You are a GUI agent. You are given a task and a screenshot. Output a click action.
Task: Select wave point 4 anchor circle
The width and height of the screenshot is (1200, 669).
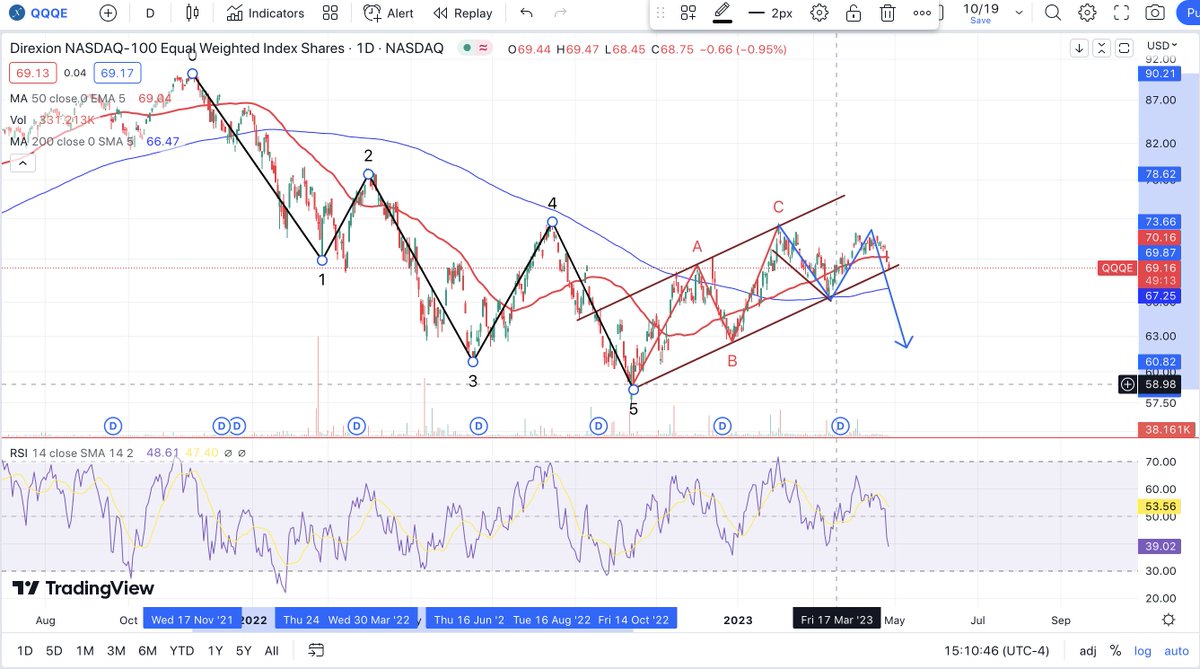coord(552,221)
